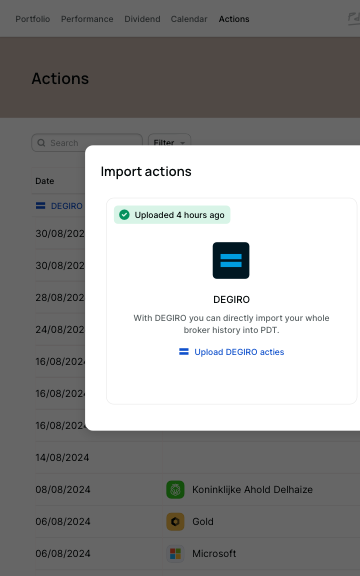Click the green uploaded checkmark icon

124,215
